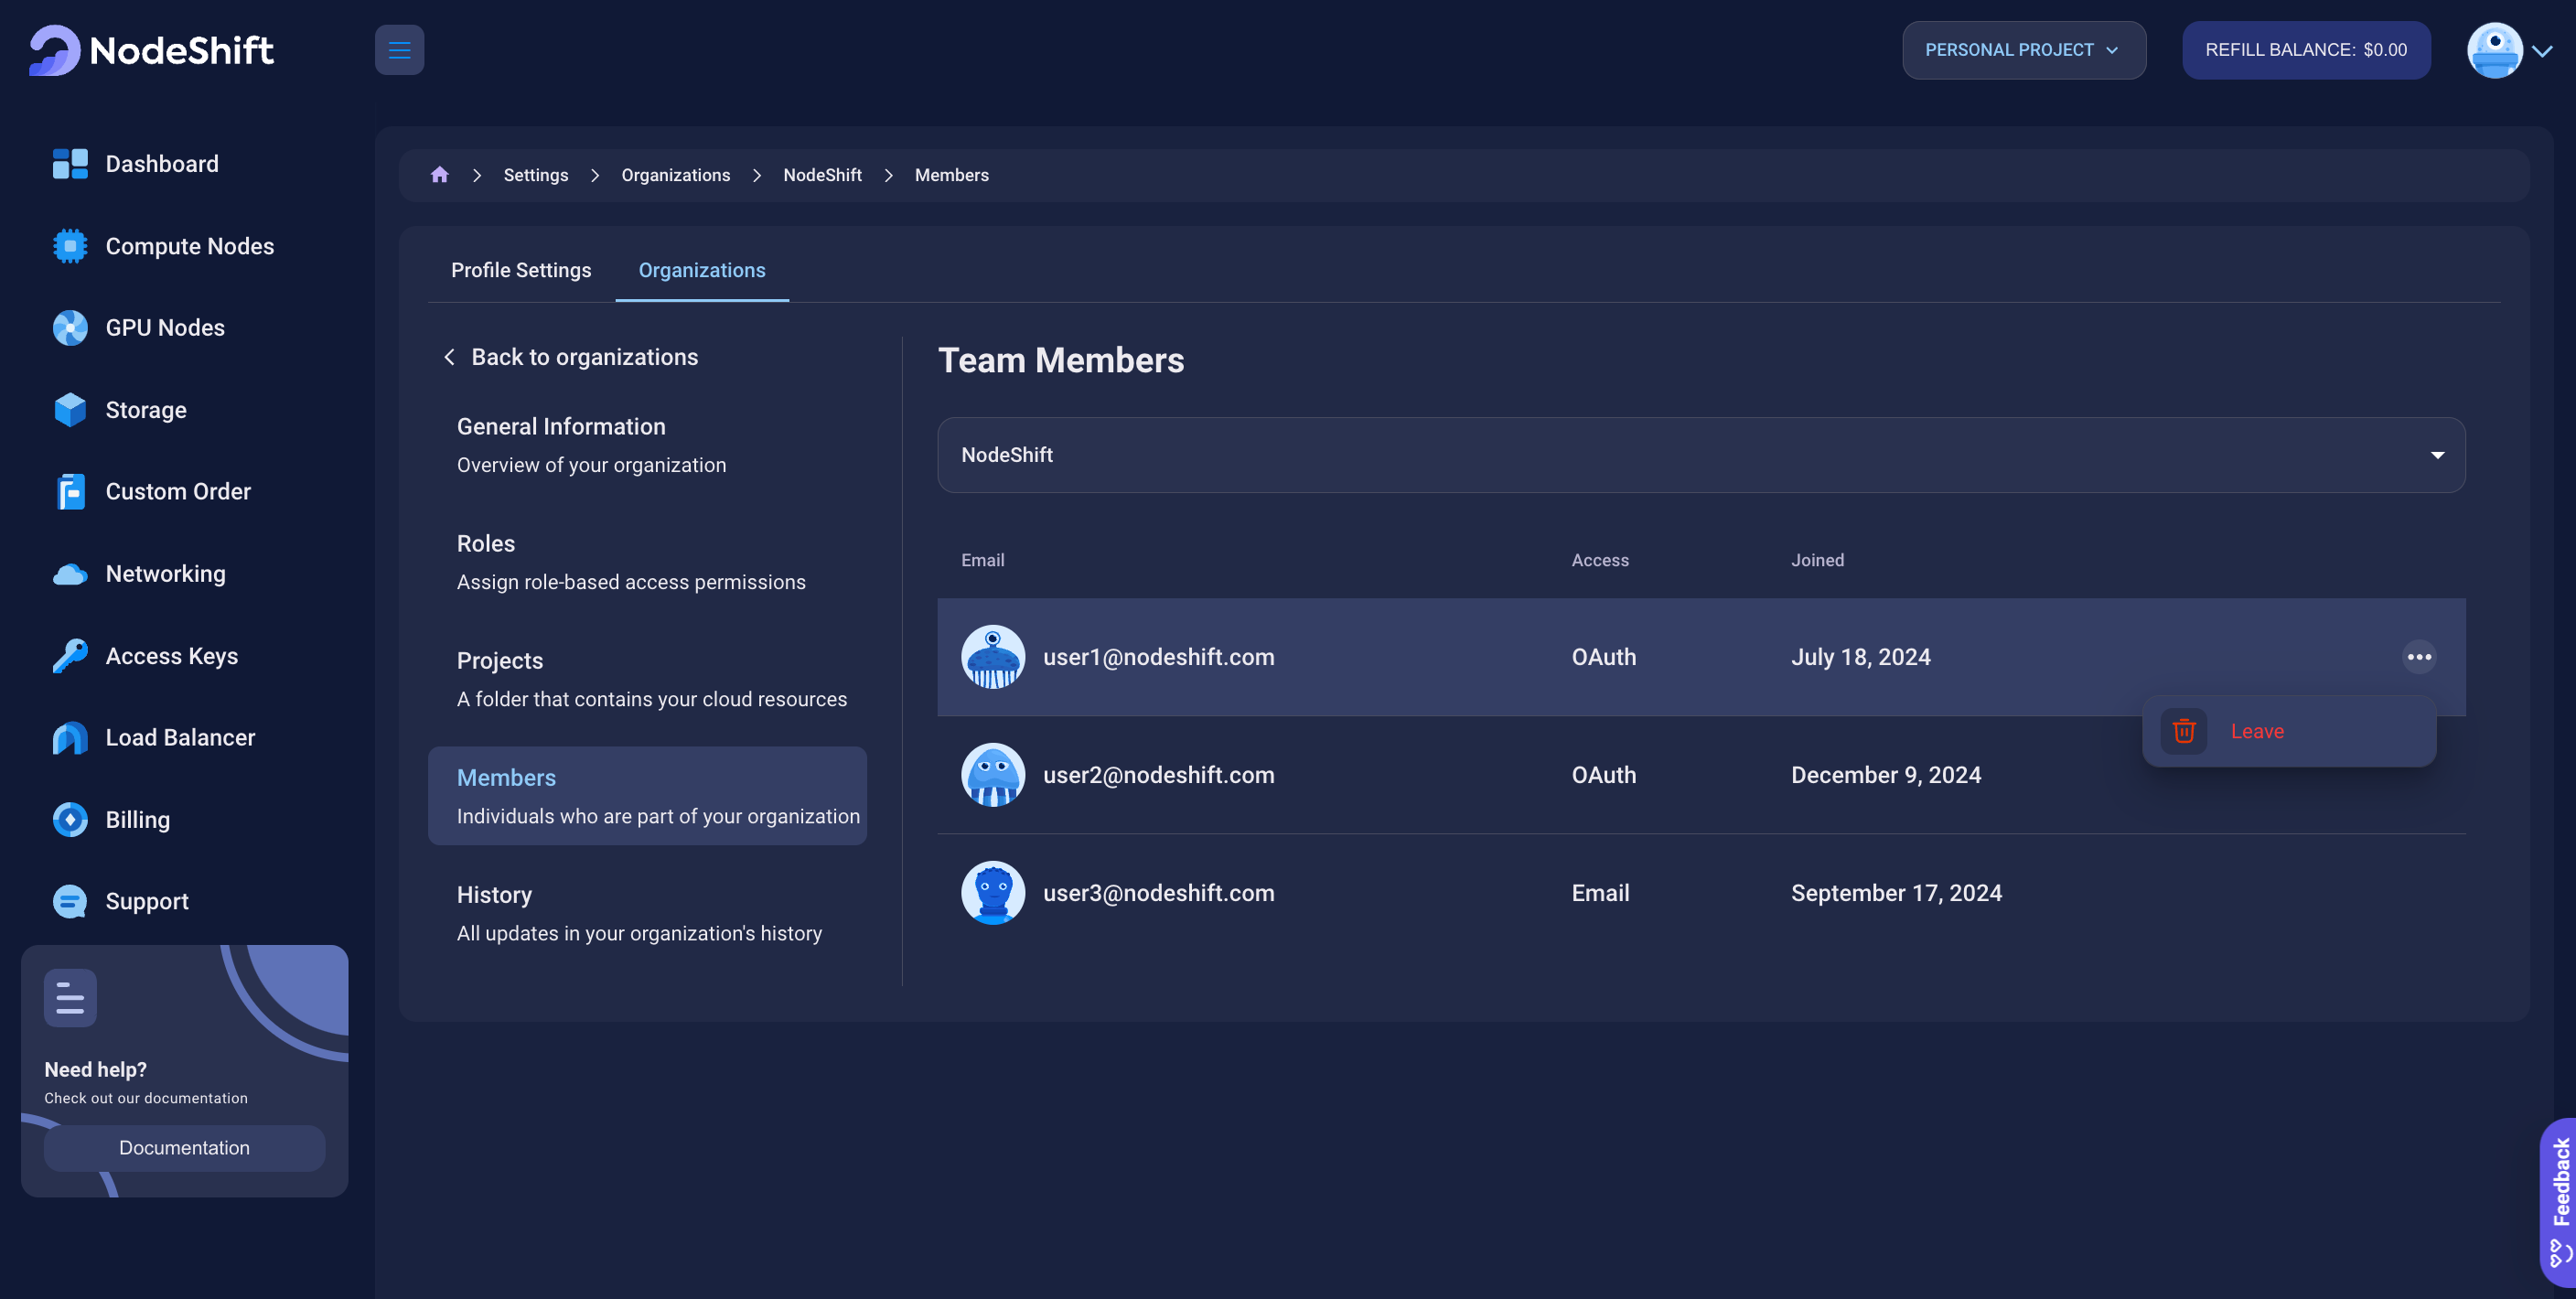Click the July 18, 2024 joined date
Viewport: 2576px width, 1299px height.
1860,657
